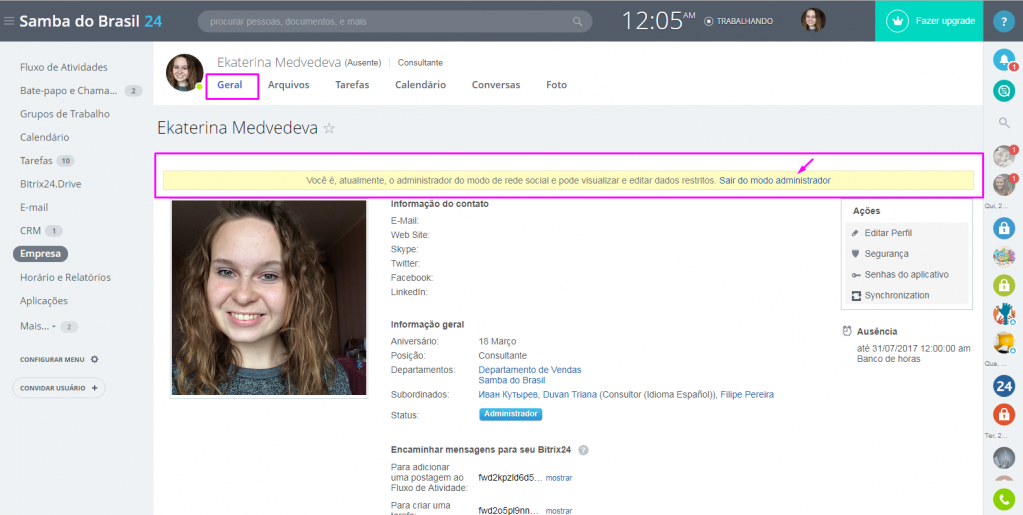Image resolution: width=1023 pixels, height=515 pixels.
Task: Click mostrar for Fluxo de Atividade address
Action: coord(558,478)
